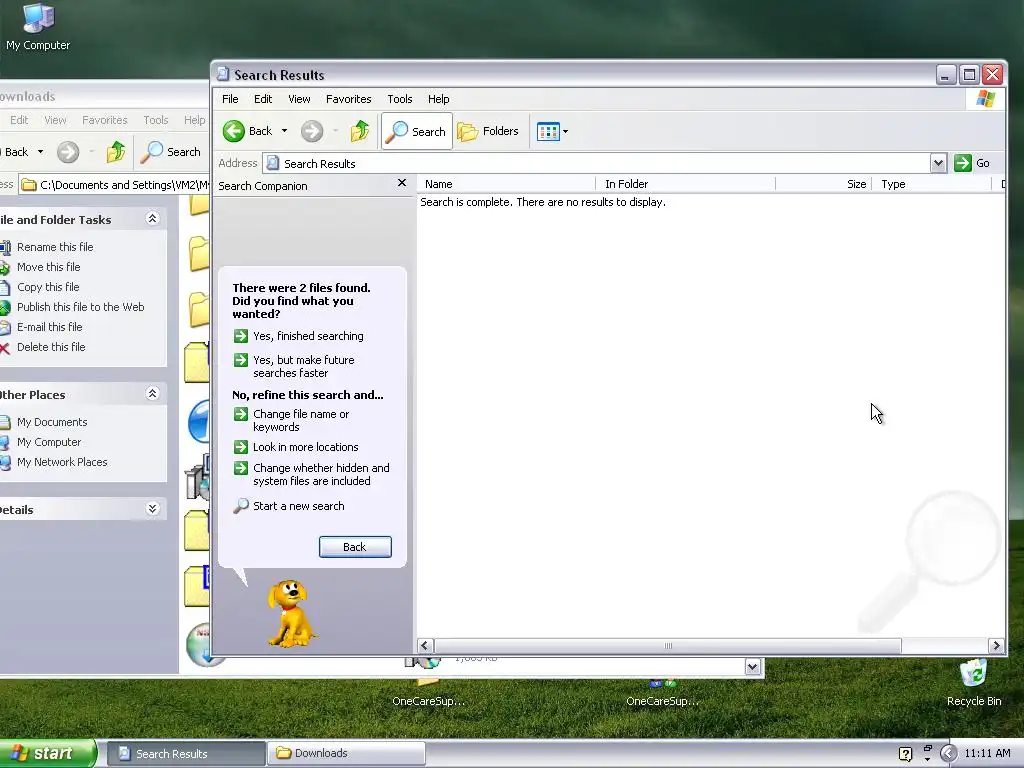Expand hidden tray icons arrow

click(948, 754)
